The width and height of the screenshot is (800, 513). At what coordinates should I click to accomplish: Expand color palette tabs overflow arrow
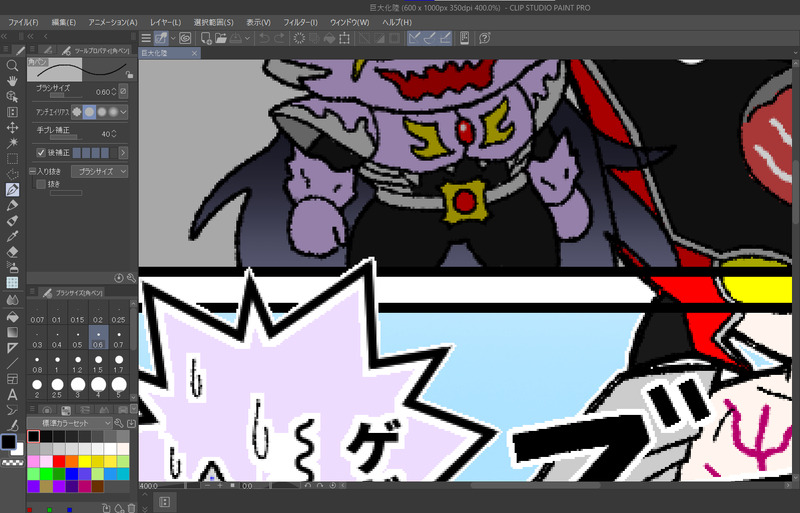click(x=134, y=409)
